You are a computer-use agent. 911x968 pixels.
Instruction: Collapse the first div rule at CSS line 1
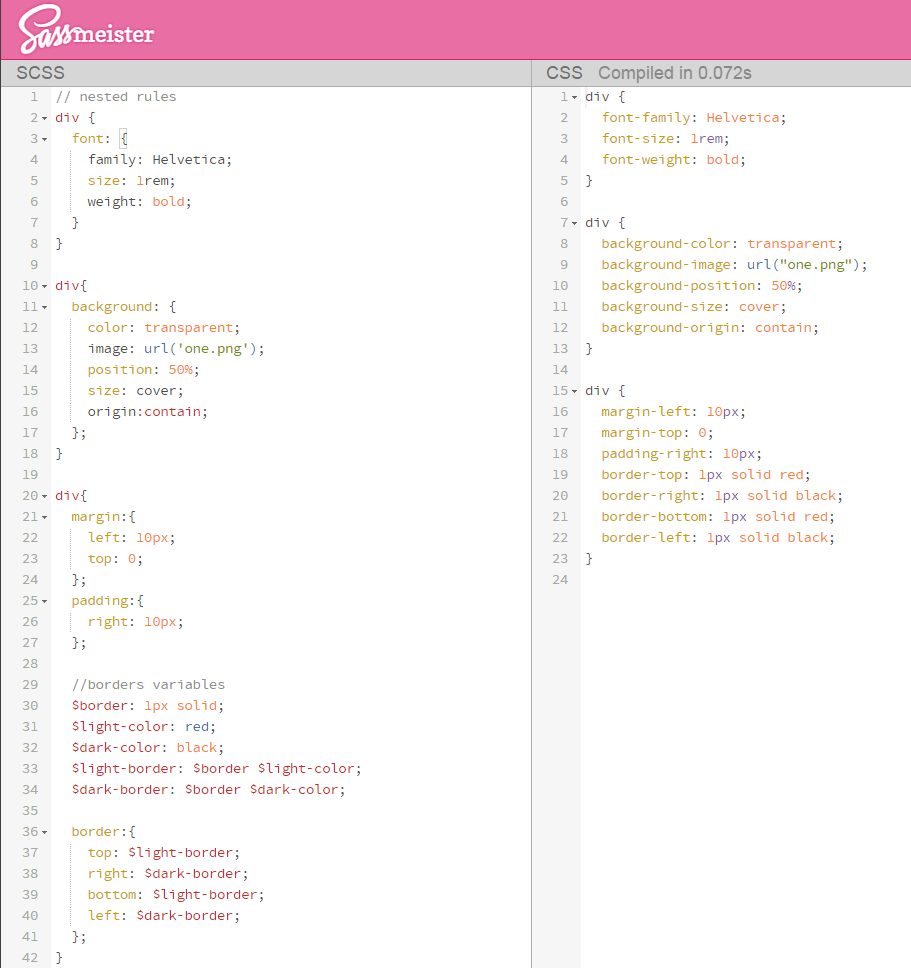pos(575,98)
